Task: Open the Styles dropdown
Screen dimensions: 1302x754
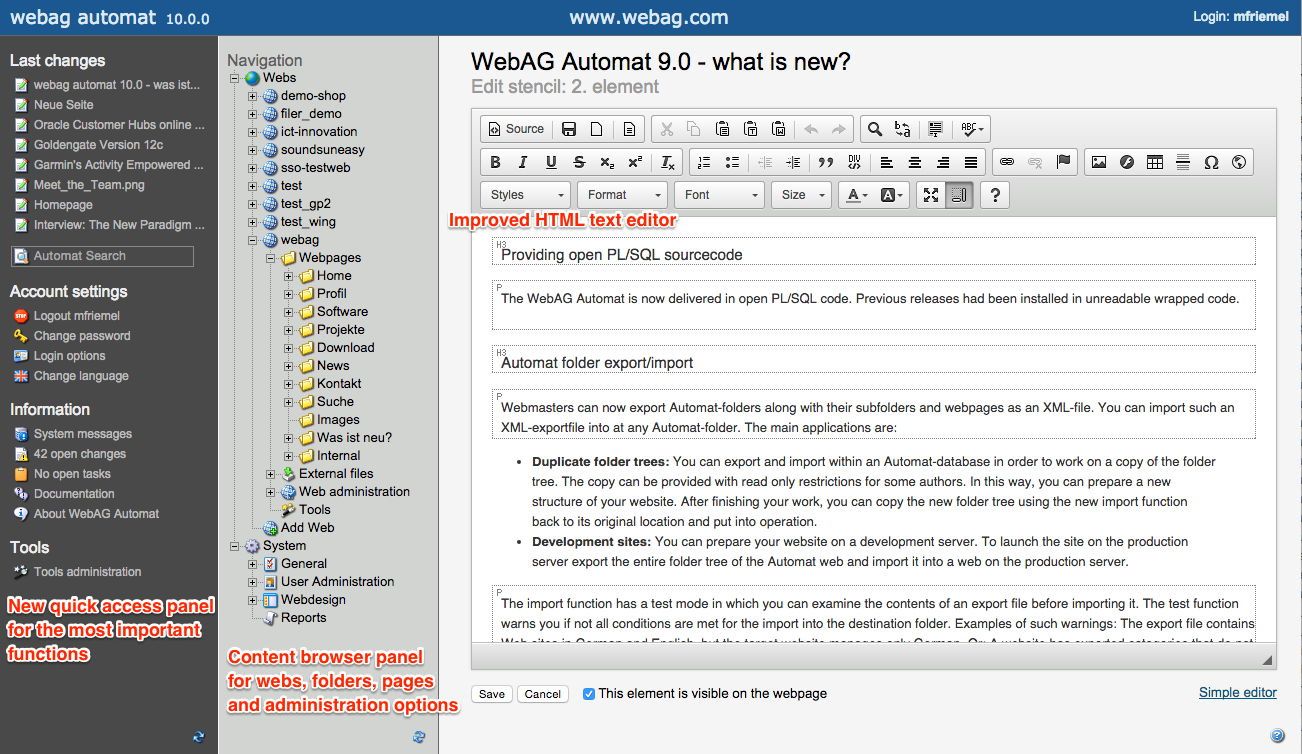Action: tap(526, 195)
